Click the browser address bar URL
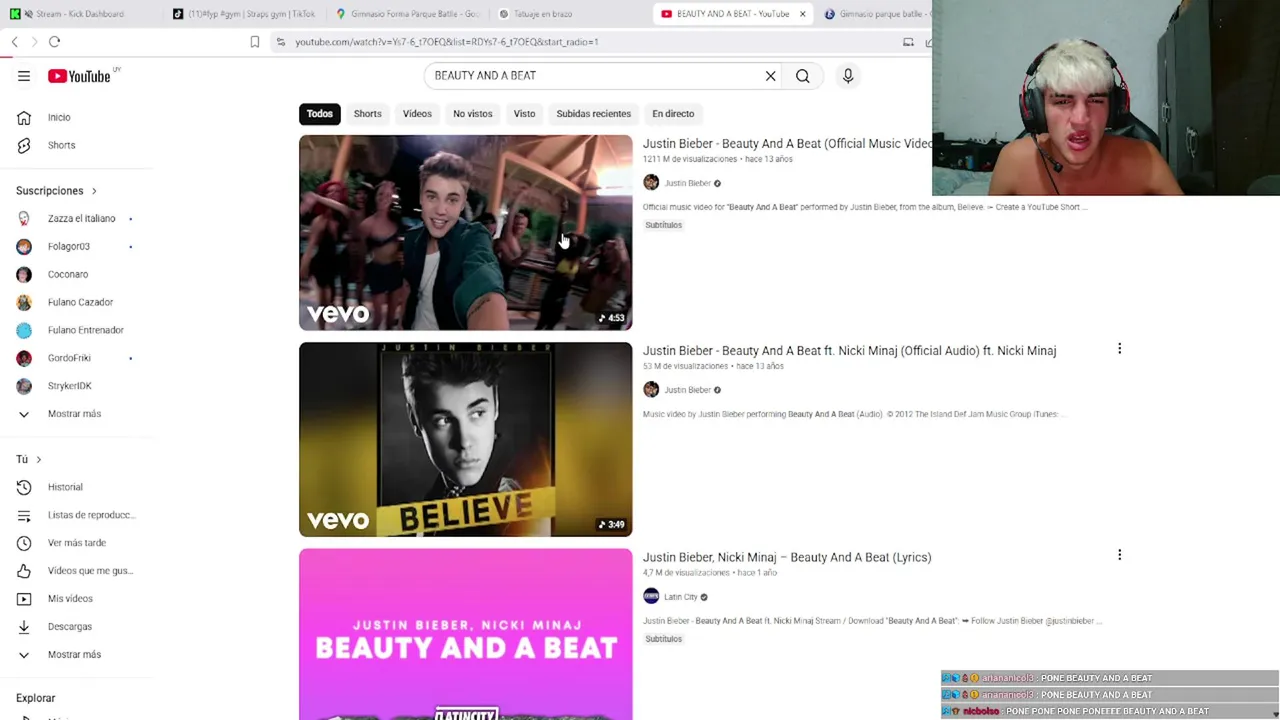This screenshot has height=720, width=1280. (x=446, y=42)
